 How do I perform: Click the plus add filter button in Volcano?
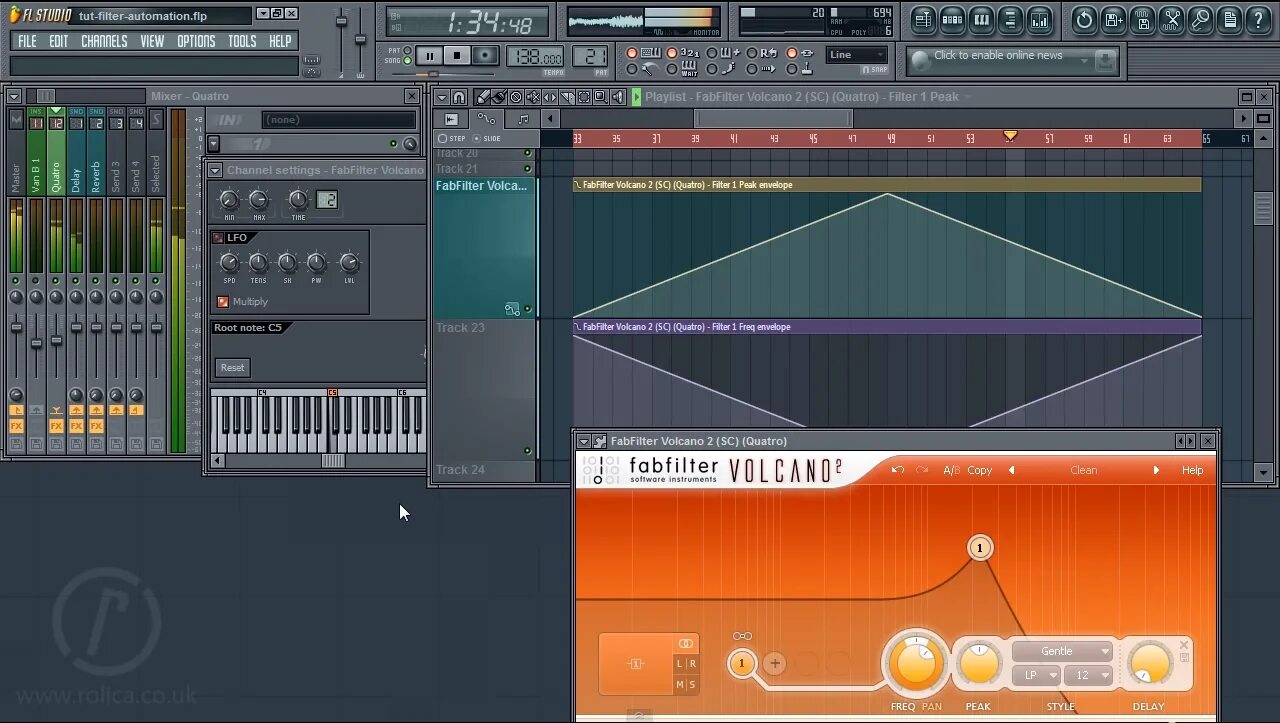pyautogui.click(x=774, y=663)
